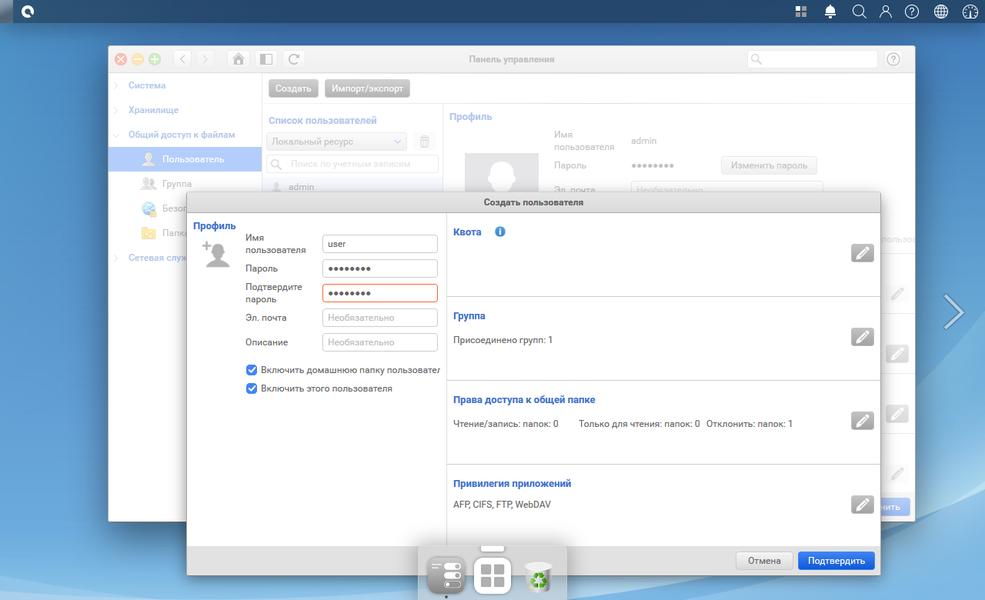The image size is (985, 600).
Task: Open app grid icon in dock
Action: [492, 575]
